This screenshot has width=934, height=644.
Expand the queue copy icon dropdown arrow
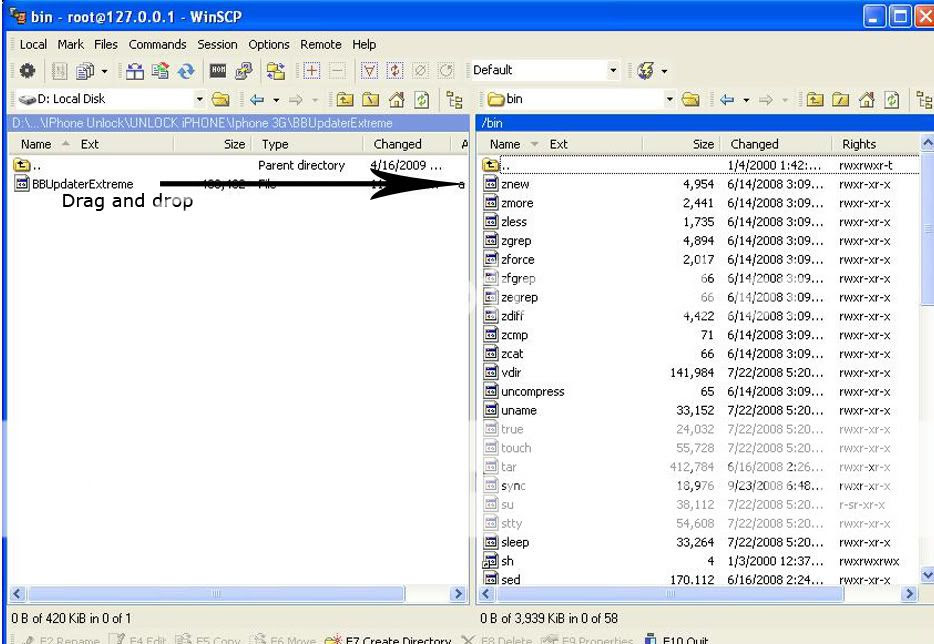point(104,71)
